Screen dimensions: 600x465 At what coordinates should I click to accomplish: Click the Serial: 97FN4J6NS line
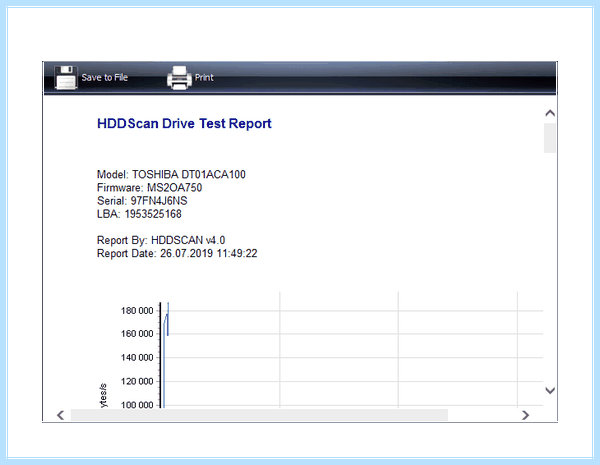tap(142, 201)
